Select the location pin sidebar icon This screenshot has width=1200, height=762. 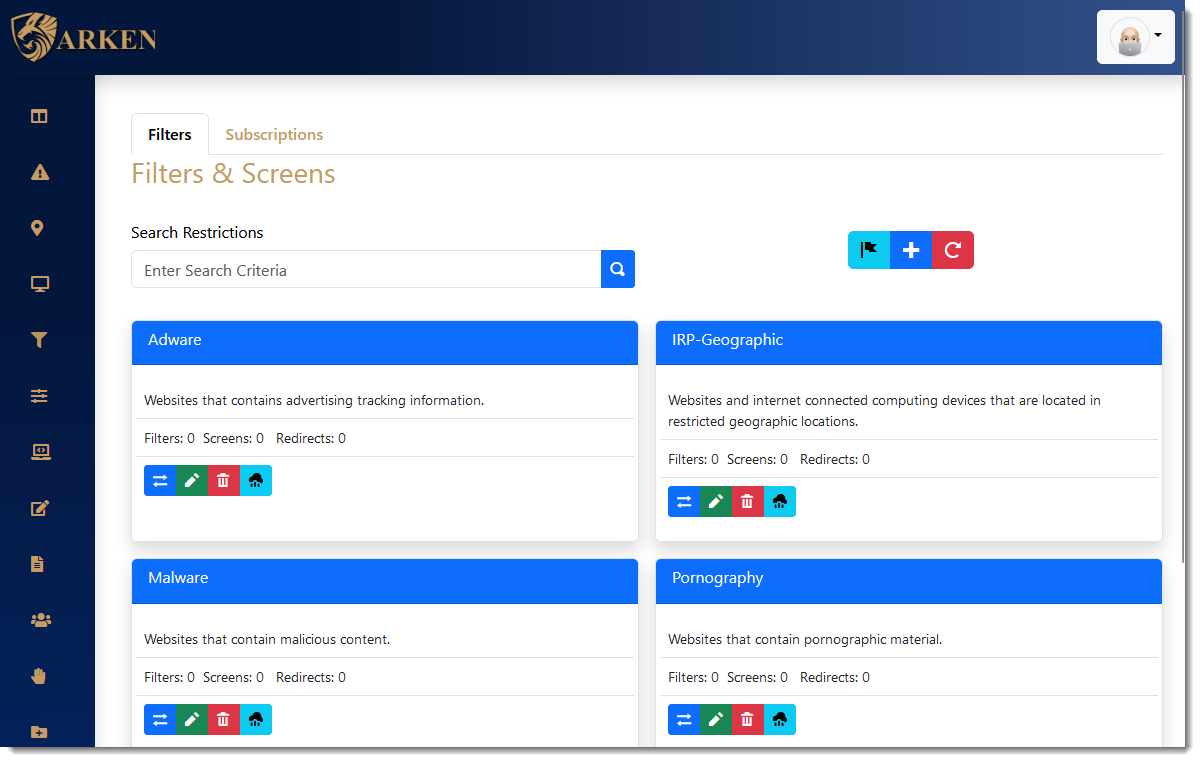pyautogui.click(x=38, y=228)
